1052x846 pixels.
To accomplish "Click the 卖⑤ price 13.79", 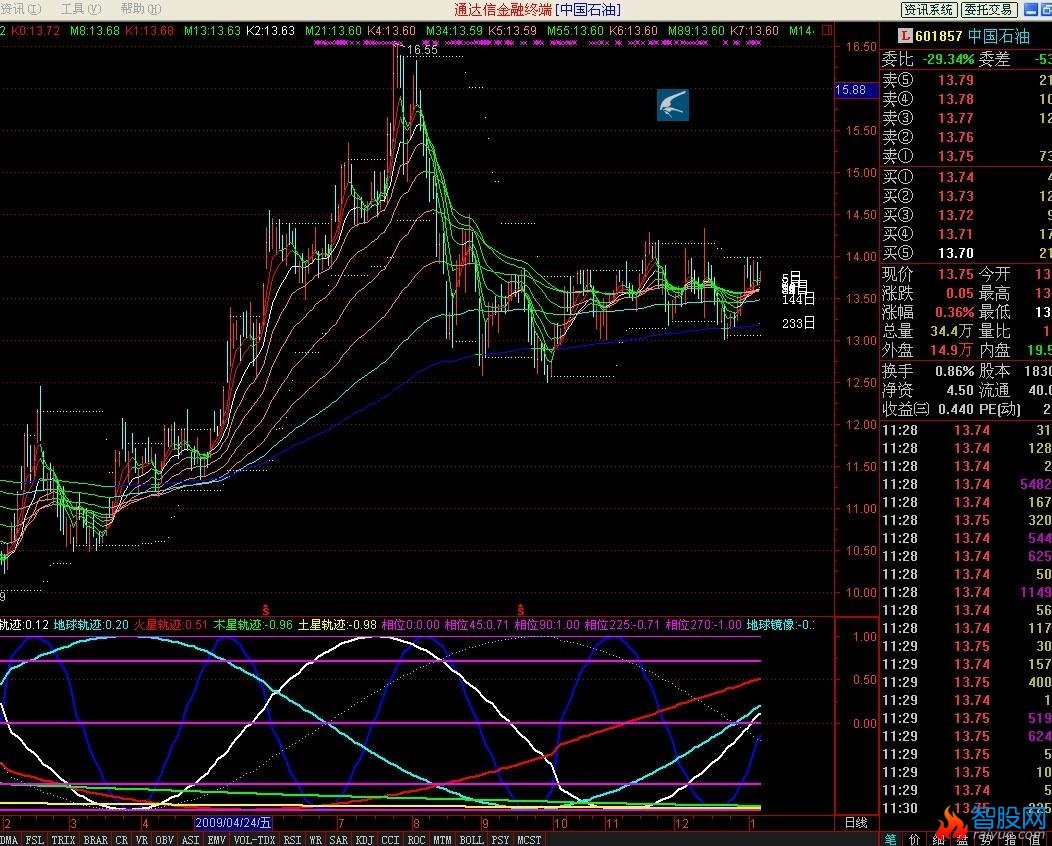I will [955, 80].
